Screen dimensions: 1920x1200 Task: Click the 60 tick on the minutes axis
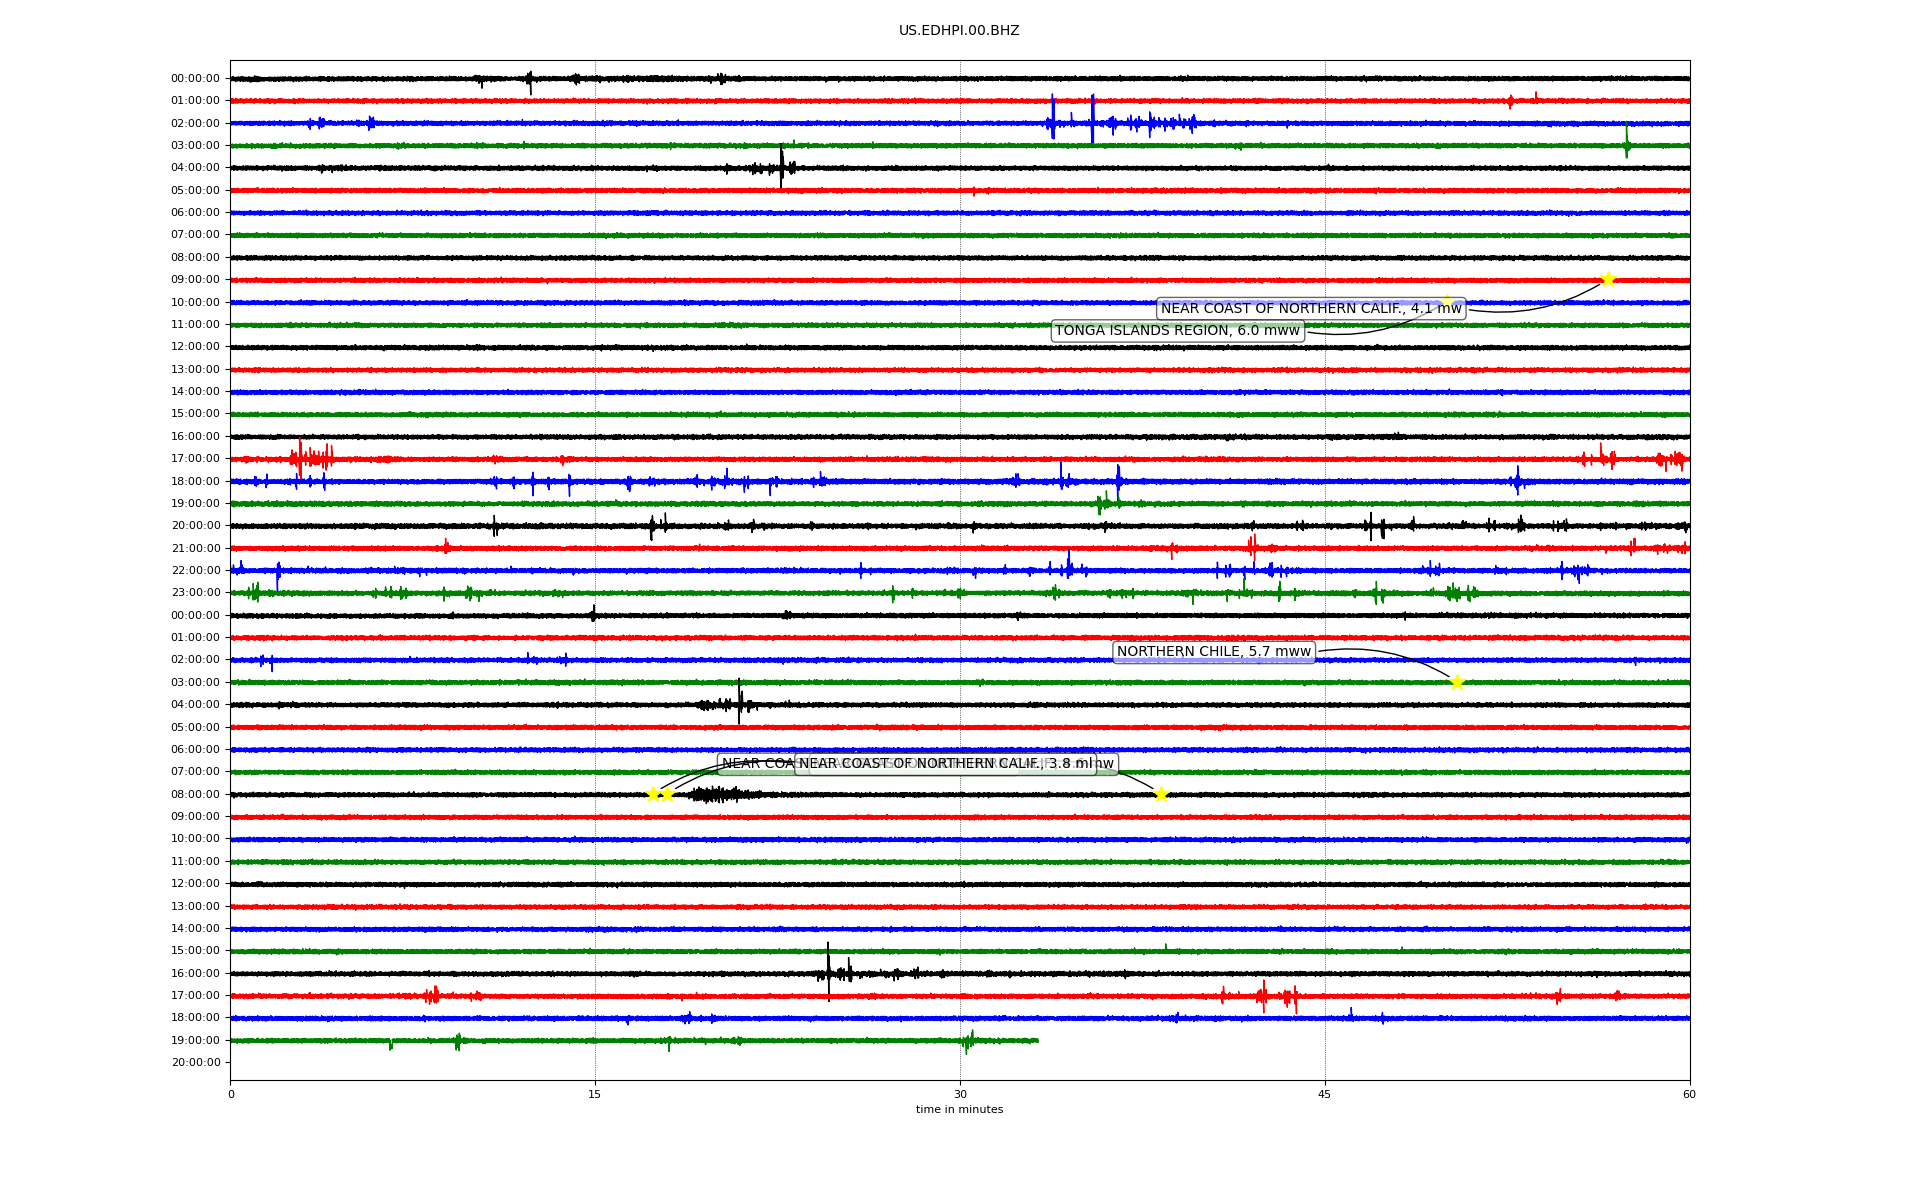[x=1689, y=1094]
